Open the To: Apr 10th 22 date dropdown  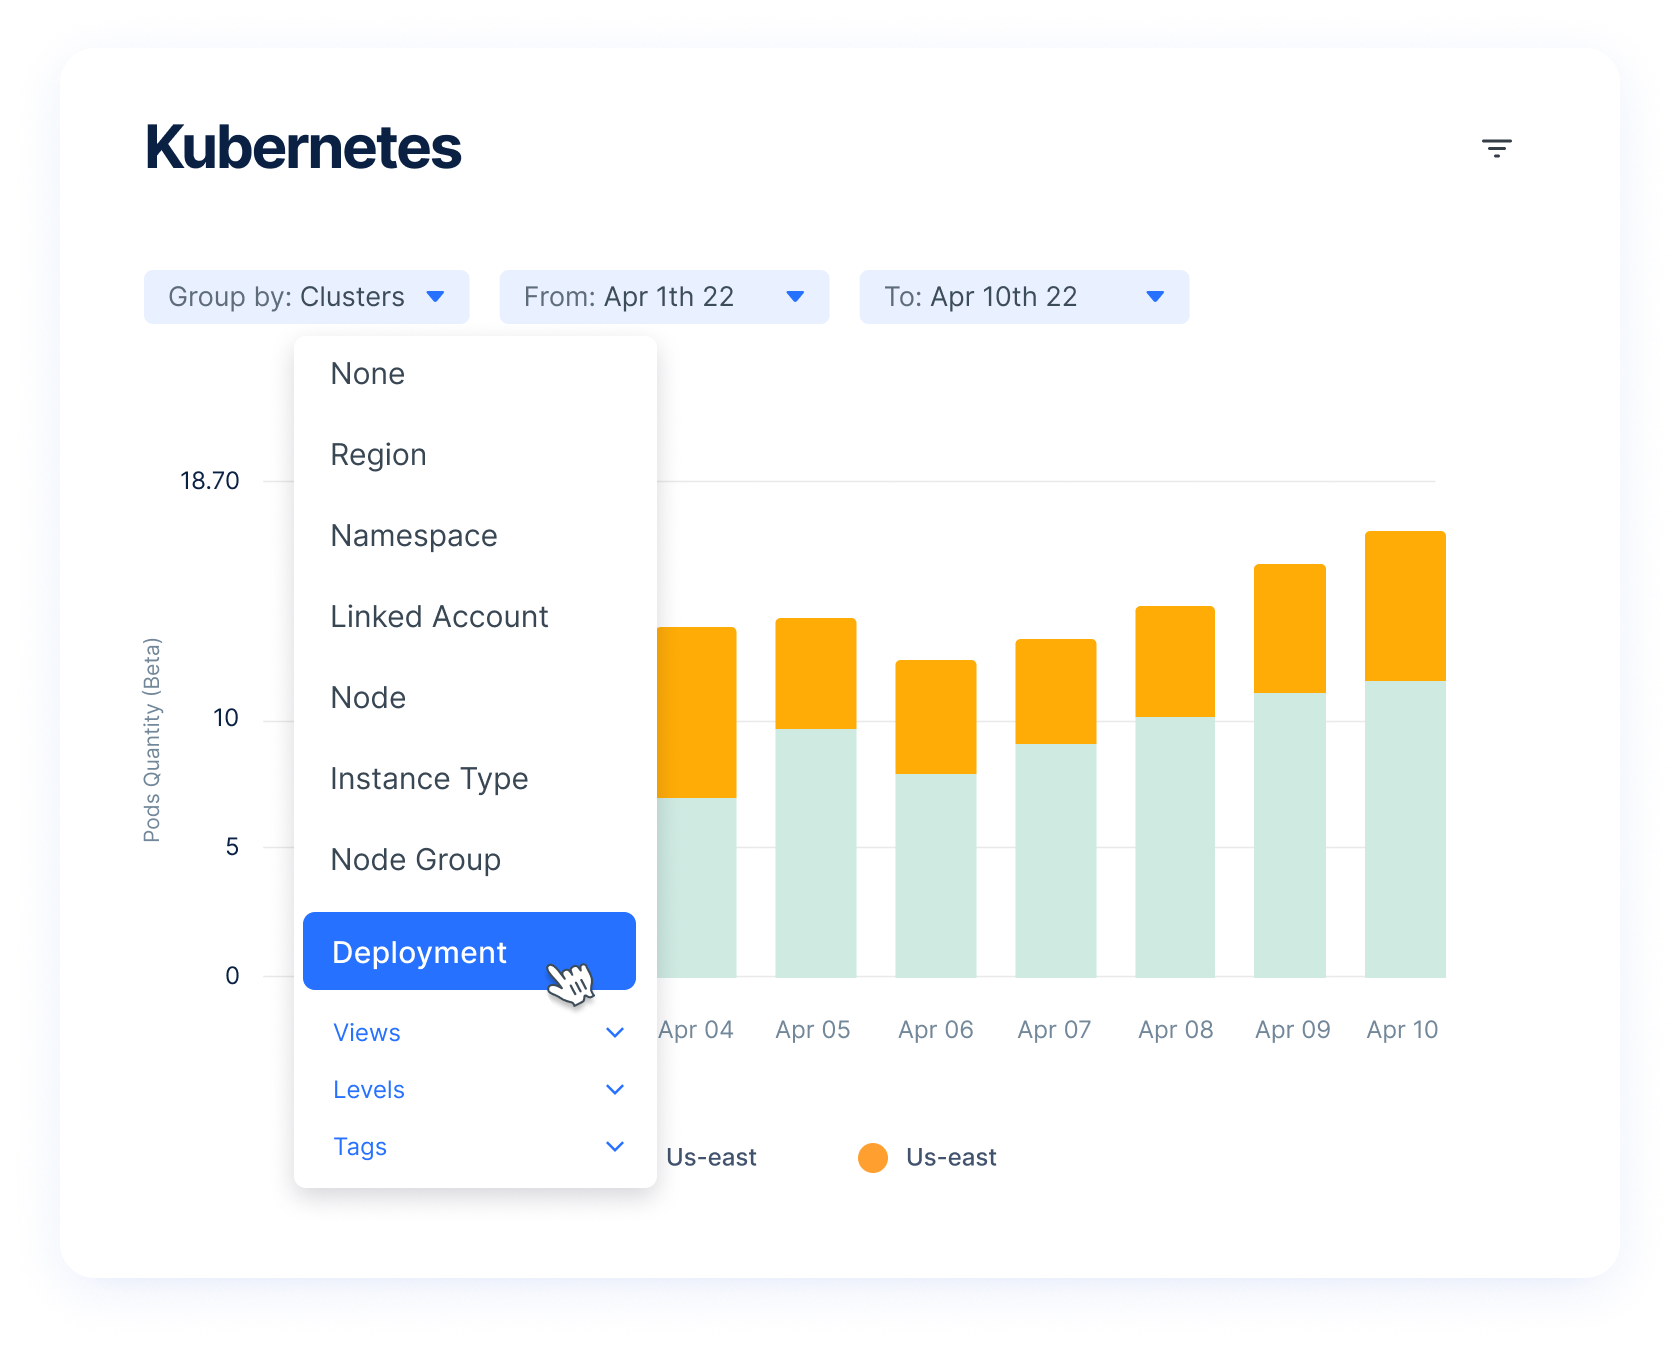point(1024,297)
